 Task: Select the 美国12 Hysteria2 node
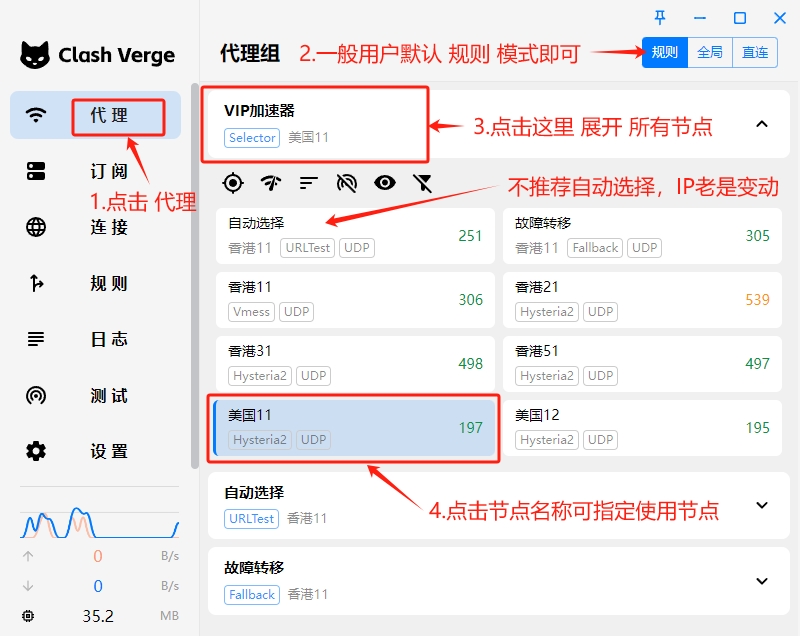[642, 427]
